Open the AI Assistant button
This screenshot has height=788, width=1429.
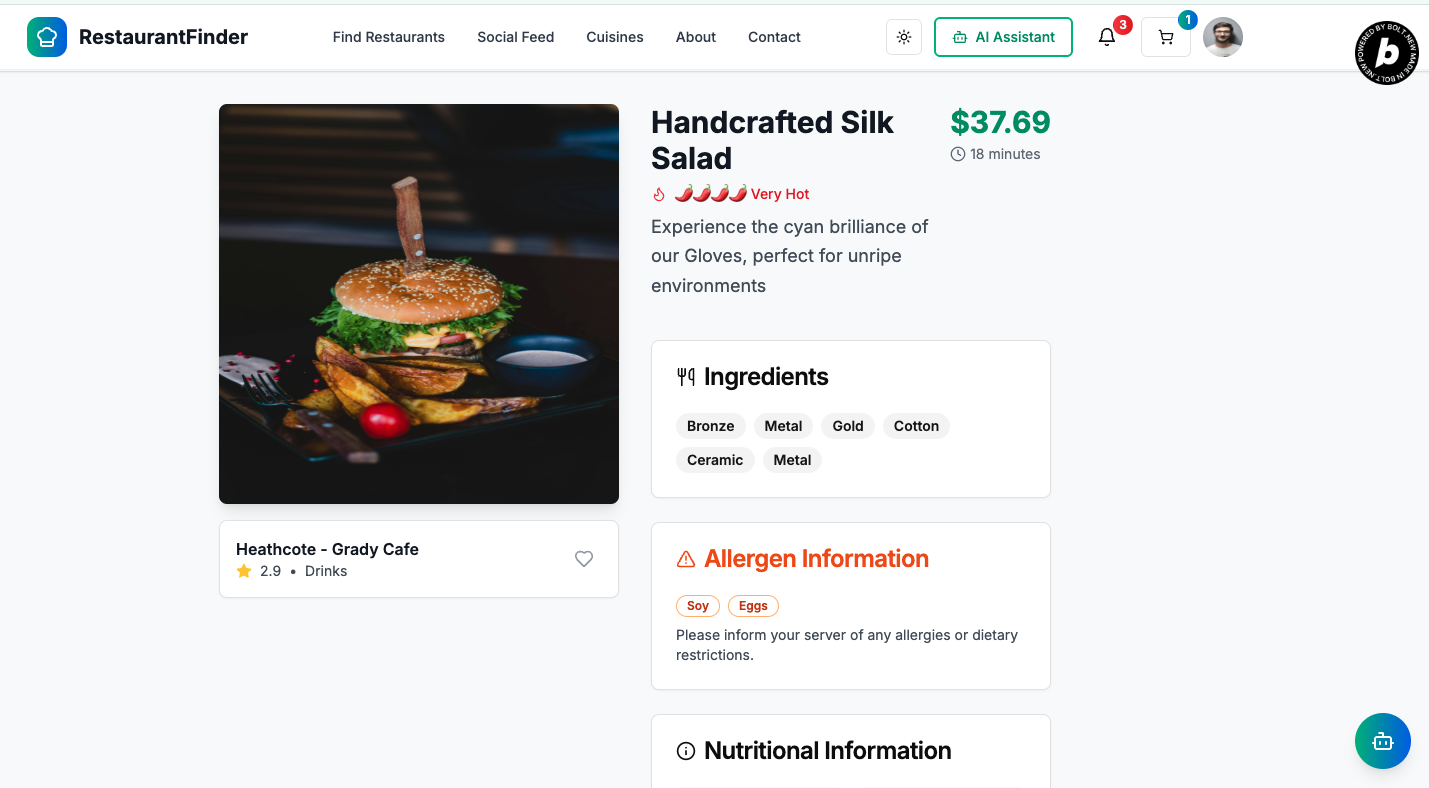pos(1003,37)
